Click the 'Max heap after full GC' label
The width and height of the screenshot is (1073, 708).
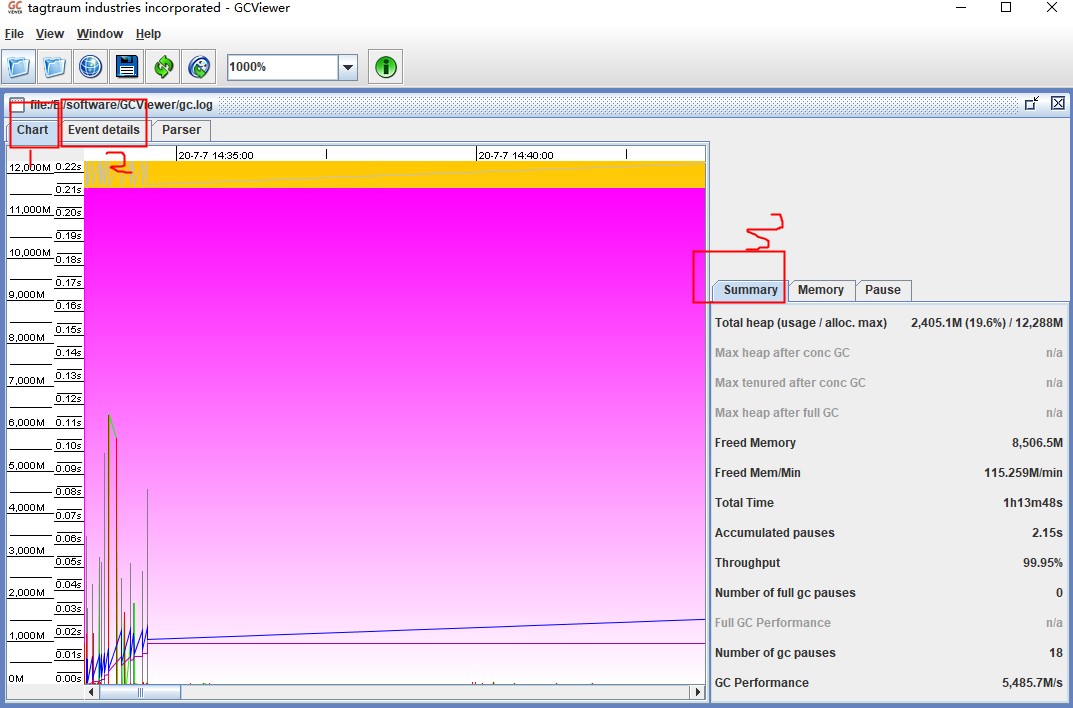tap(777, 413)
